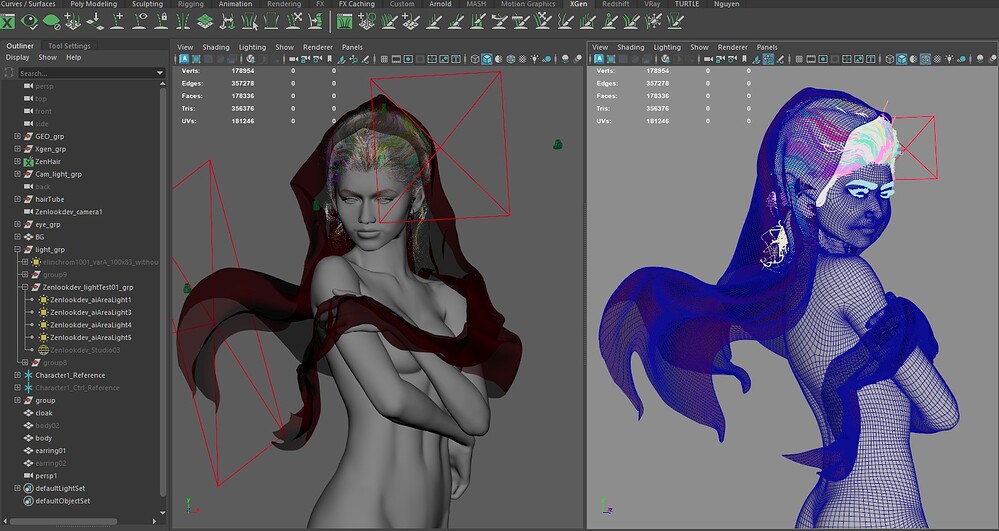The height and width of the screenshot is (531, 999).
Task: Open the outliner Help menu
Action: click(x=74, y=57)
